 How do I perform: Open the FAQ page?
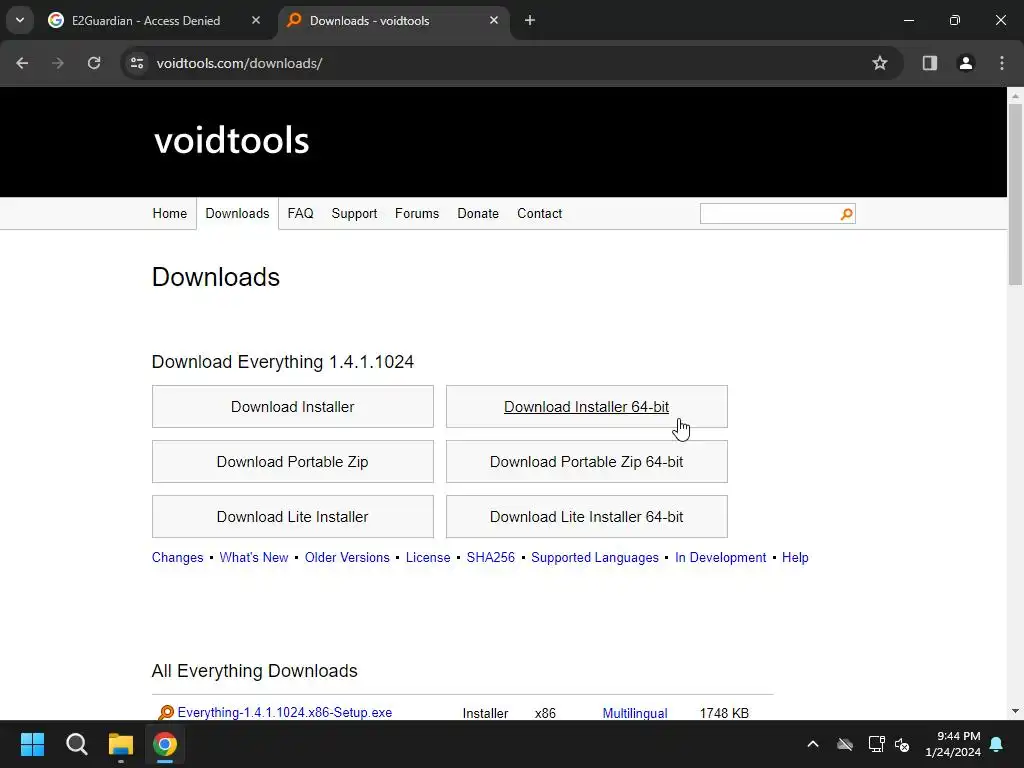[300, 214]
